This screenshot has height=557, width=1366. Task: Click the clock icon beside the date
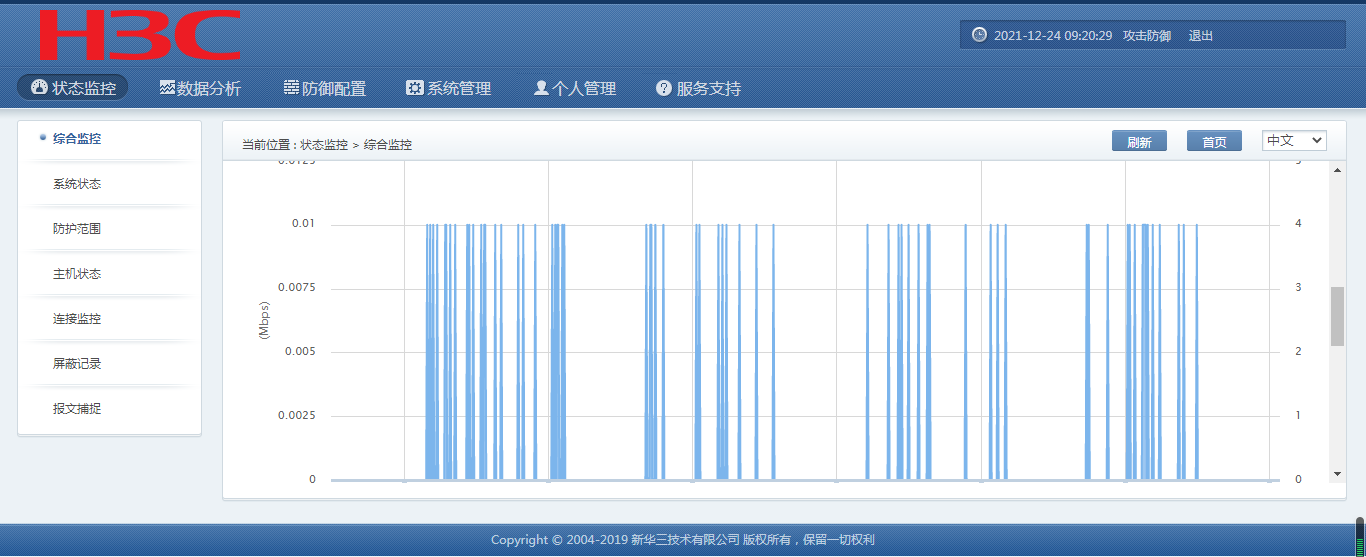979,35
